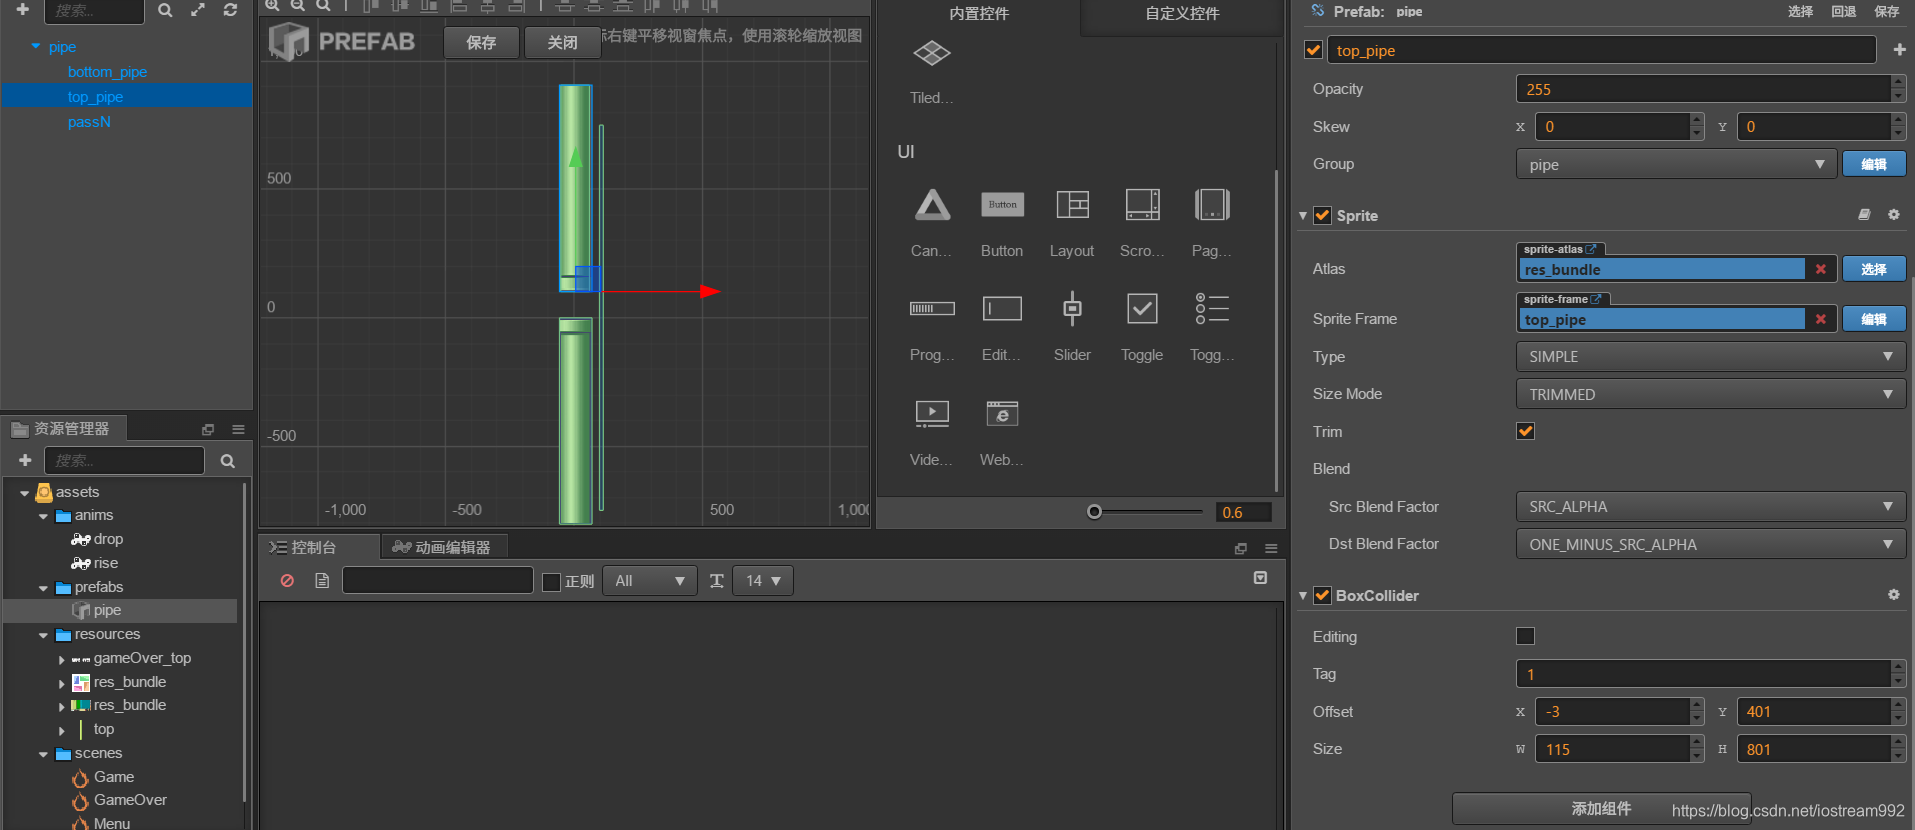Click 保存 button in prefab scene view

pyautogui.click(x=481, y=42)
